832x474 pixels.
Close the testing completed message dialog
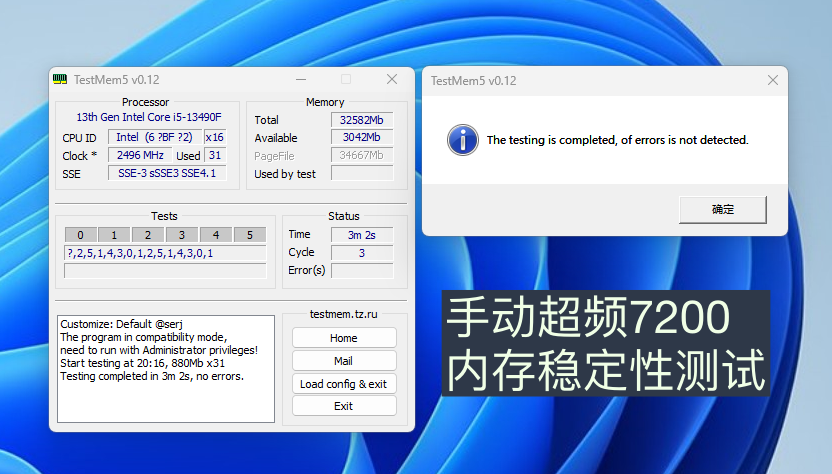coord(773,80)
